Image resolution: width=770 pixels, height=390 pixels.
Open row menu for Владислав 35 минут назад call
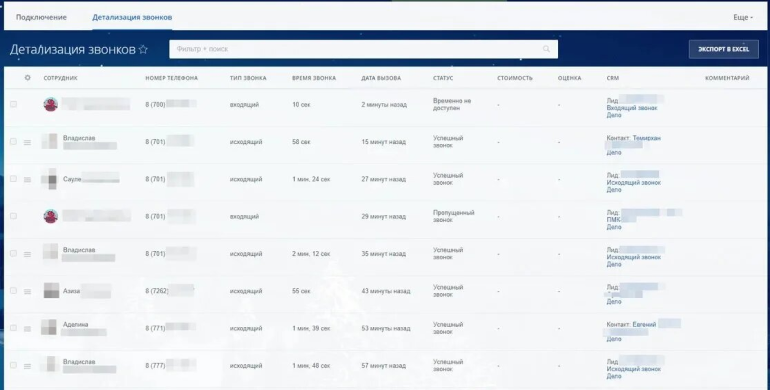pos(28,254)
